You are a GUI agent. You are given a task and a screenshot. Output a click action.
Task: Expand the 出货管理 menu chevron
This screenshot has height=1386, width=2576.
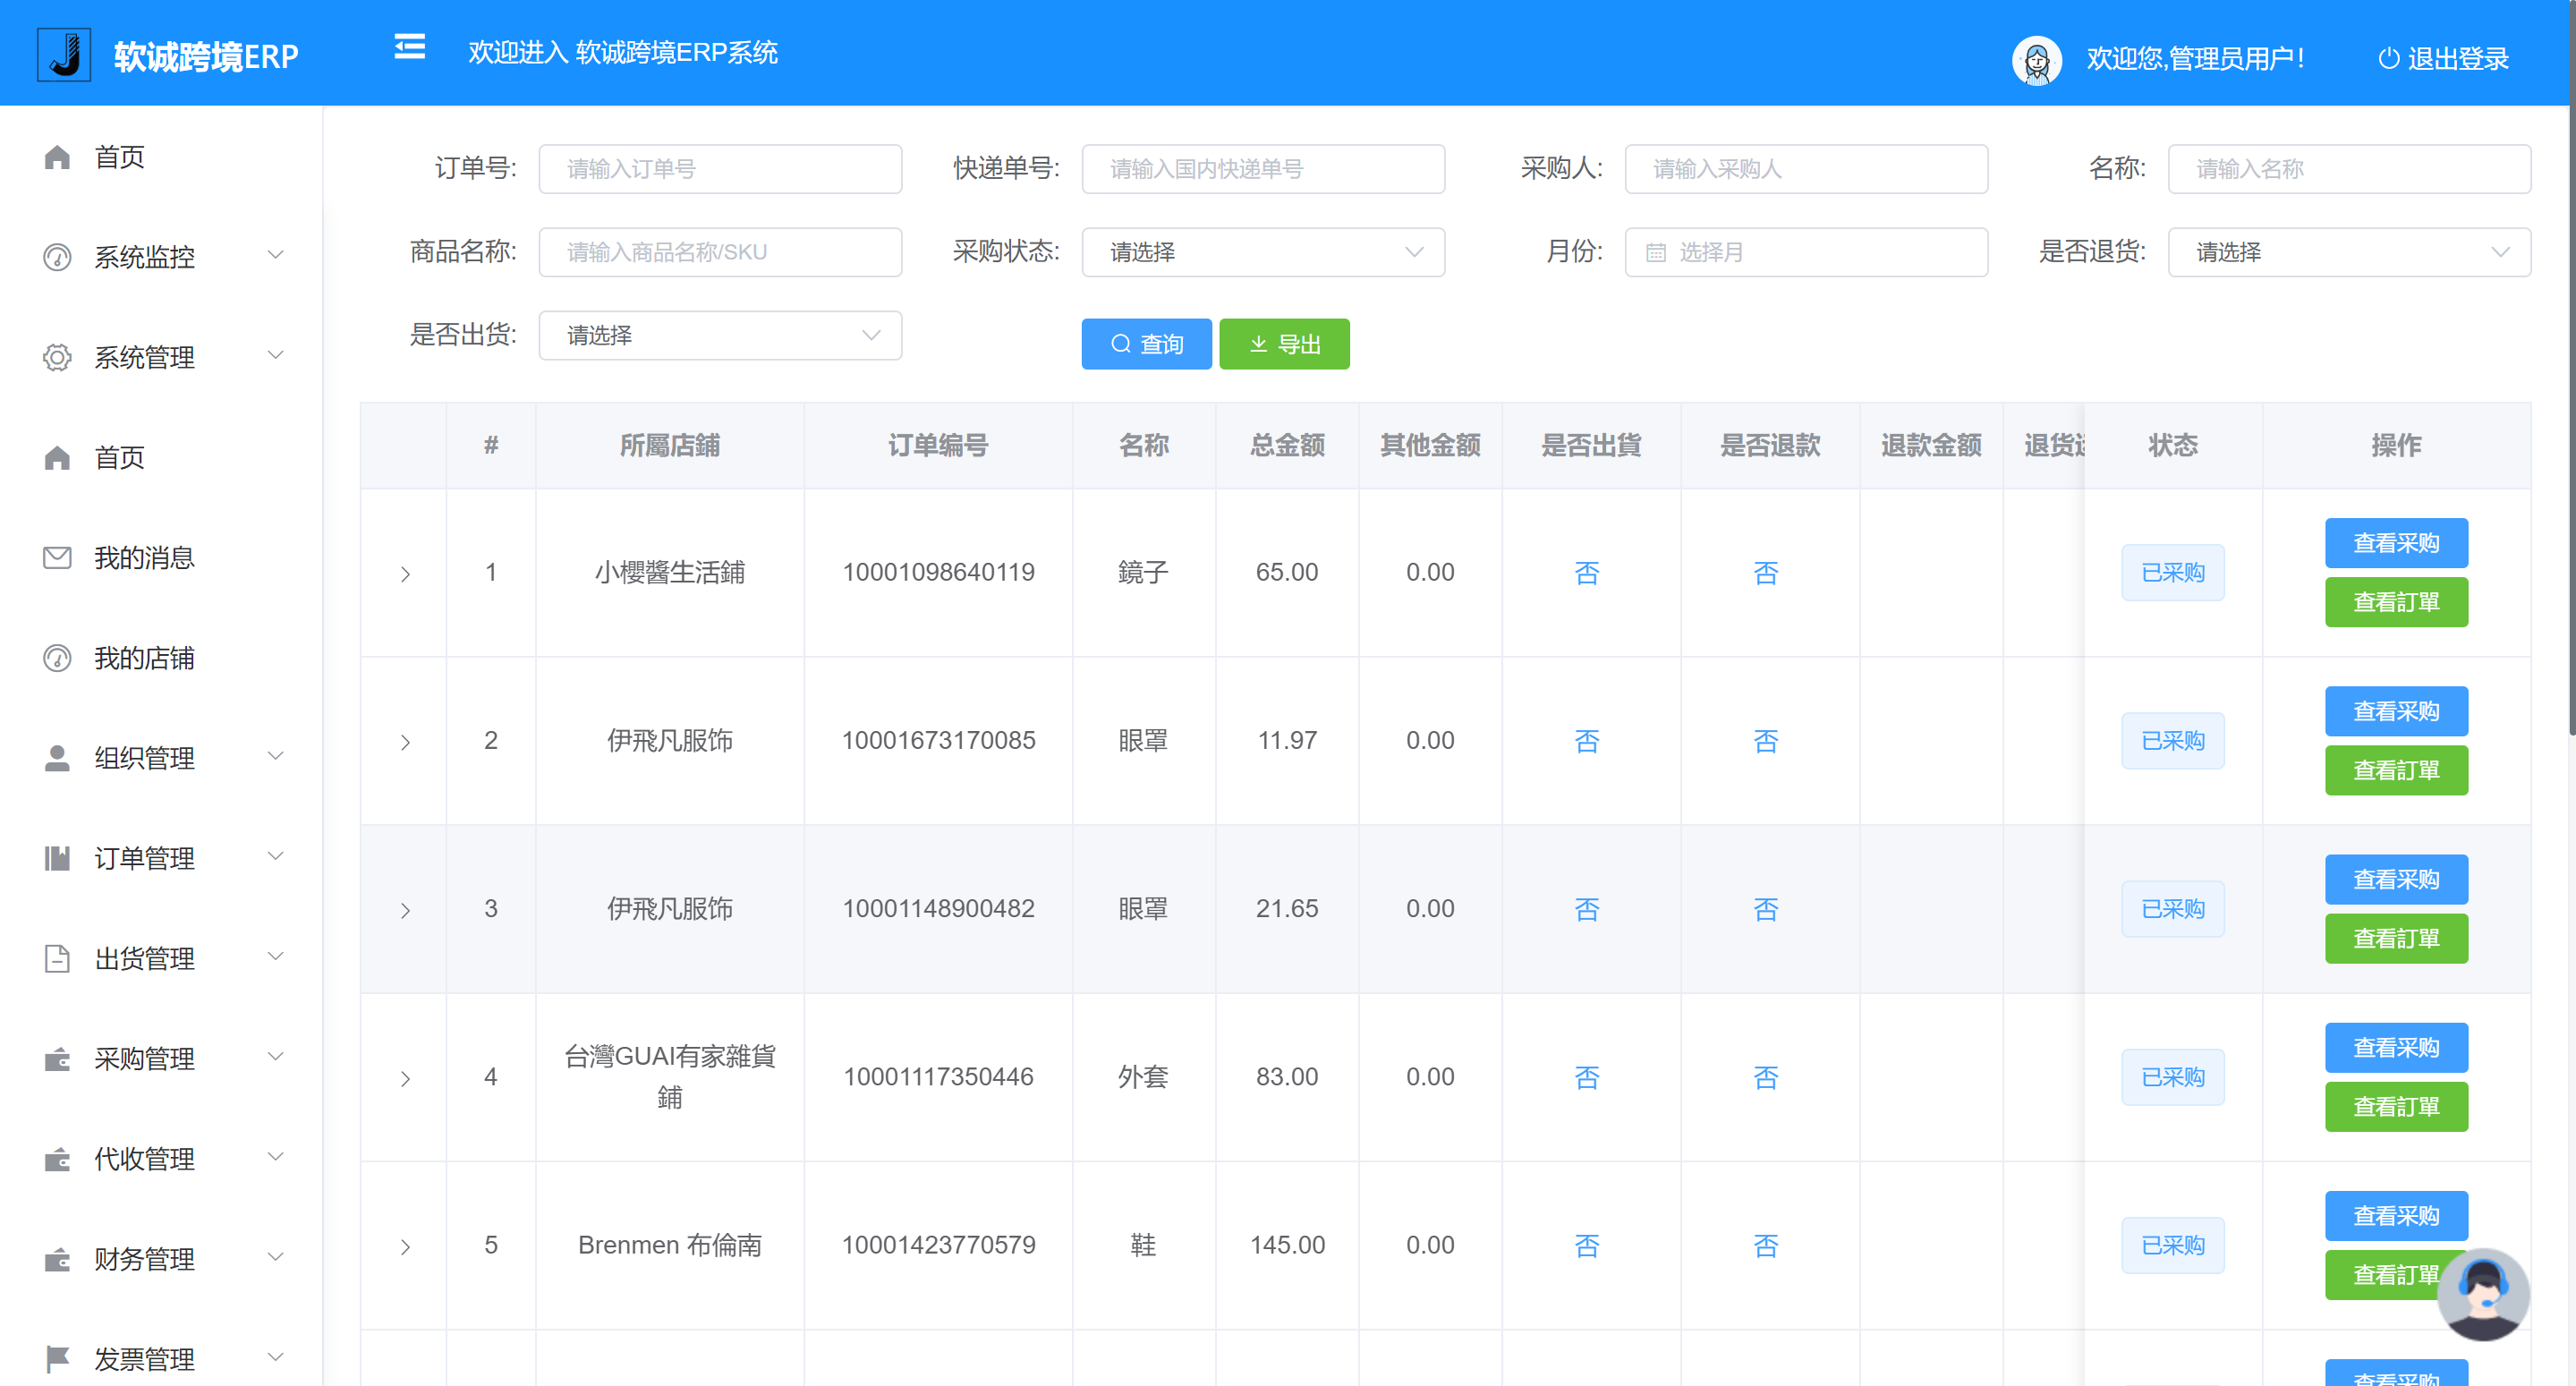click(276, 956)
